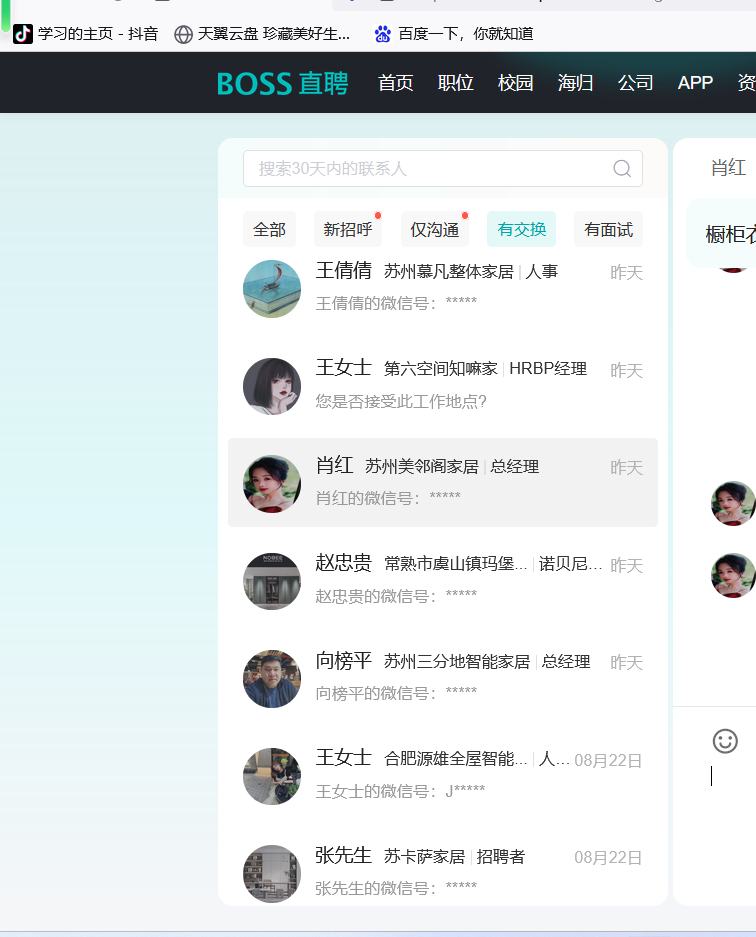
Task: Click 张先生's avatar
Action: tap(272, 874)
